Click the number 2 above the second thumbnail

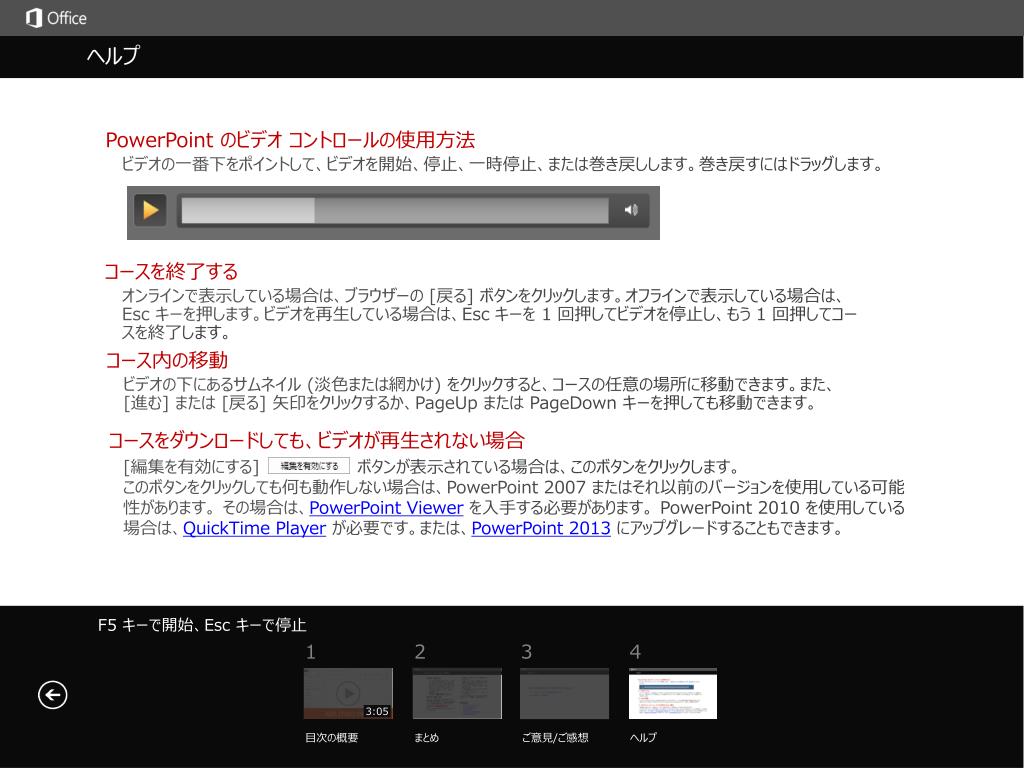pyautogui.click(x=420, y=652)
